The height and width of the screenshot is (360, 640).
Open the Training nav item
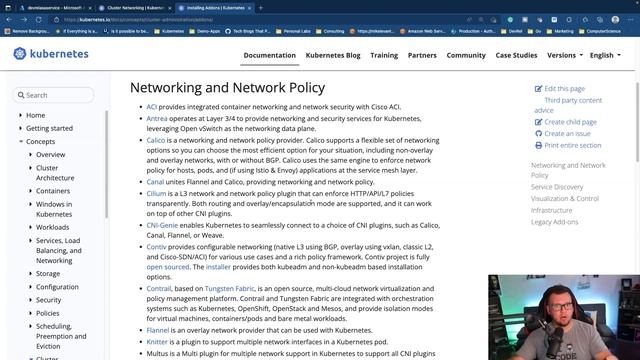tap(384, 55)
